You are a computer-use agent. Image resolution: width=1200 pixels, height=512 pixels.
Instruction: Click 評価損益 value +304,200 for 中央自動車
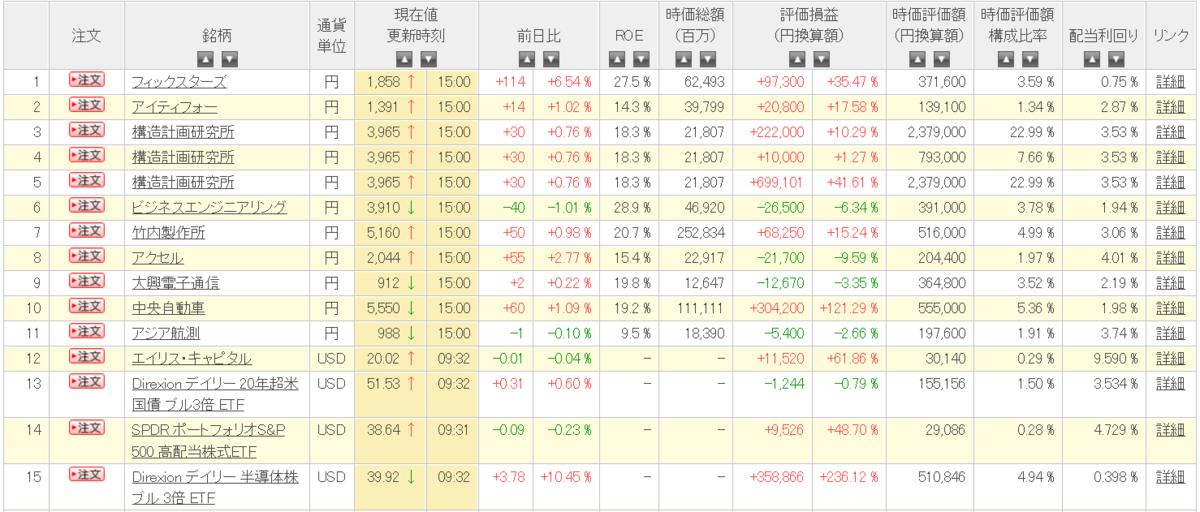click(776, 307)
